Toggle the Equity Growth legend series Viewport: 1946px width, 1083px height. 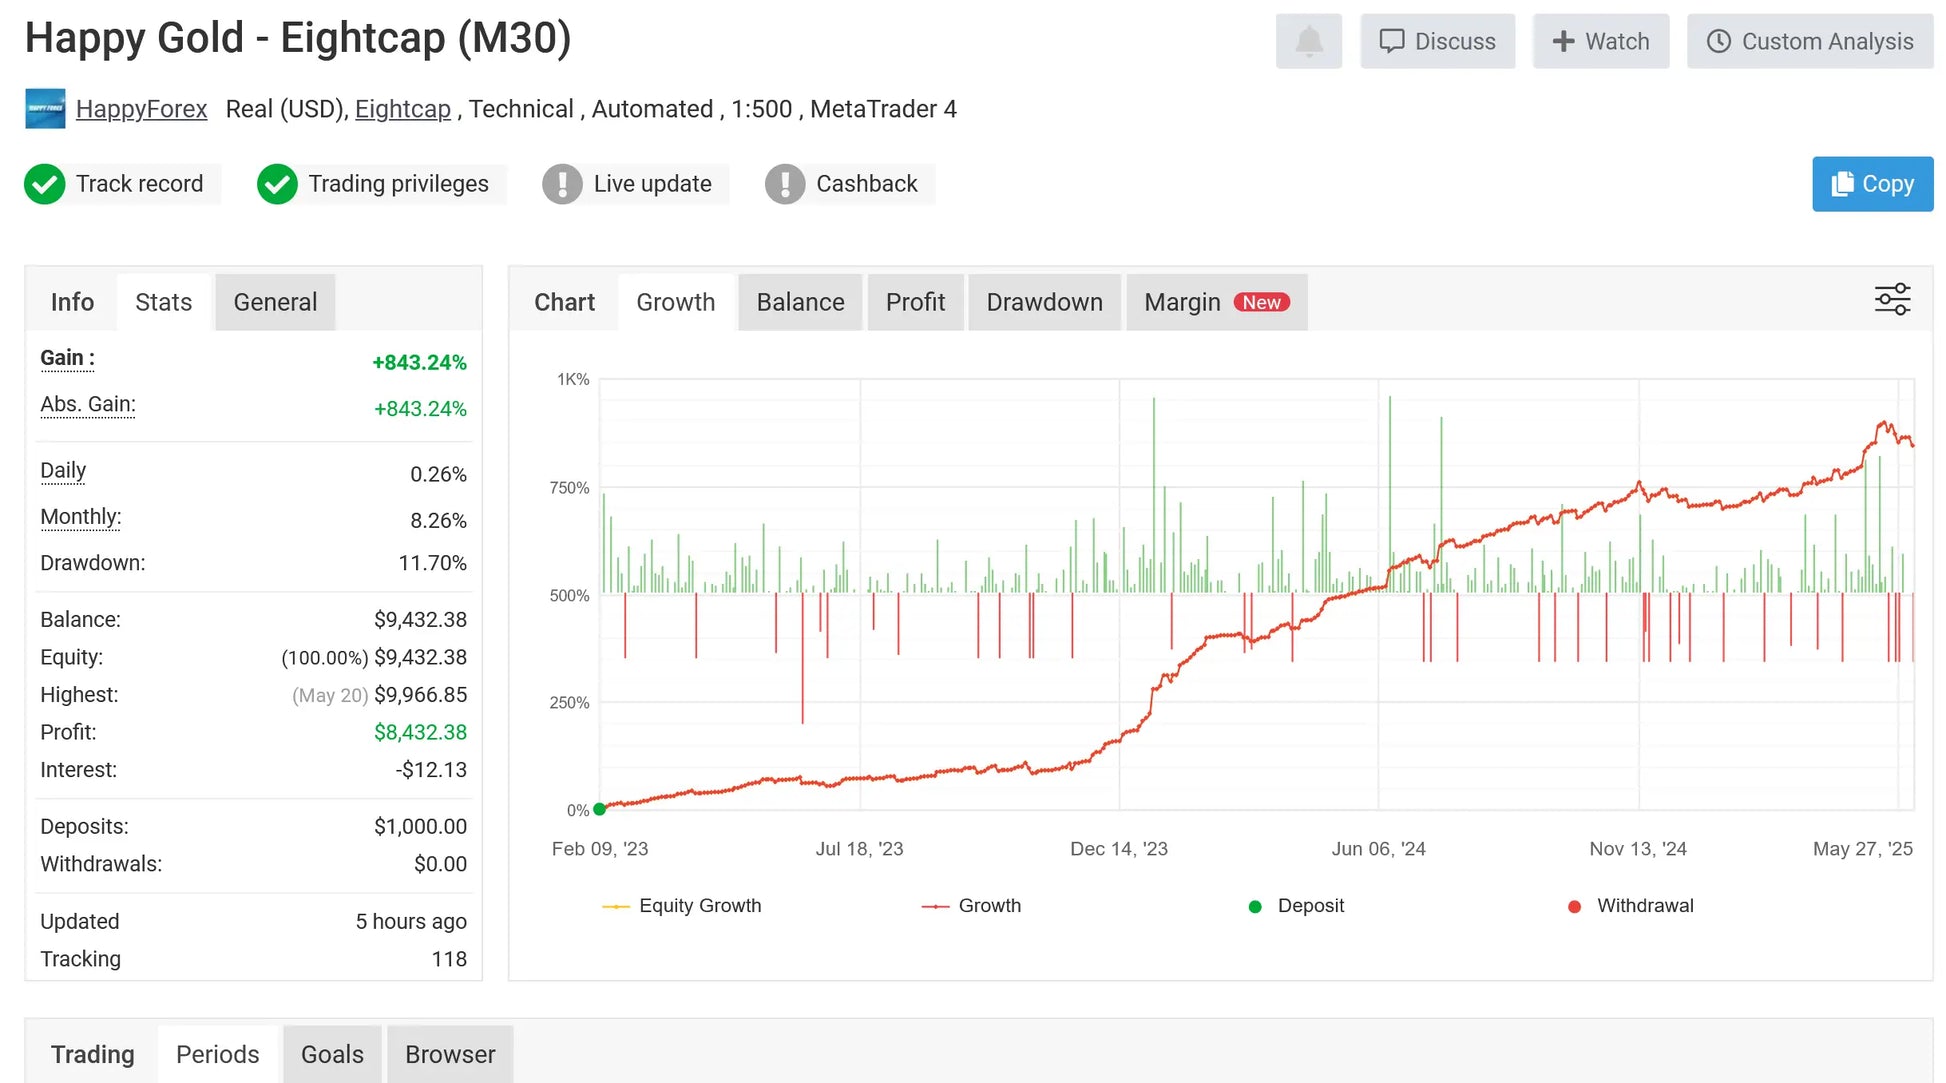point(681,906)
